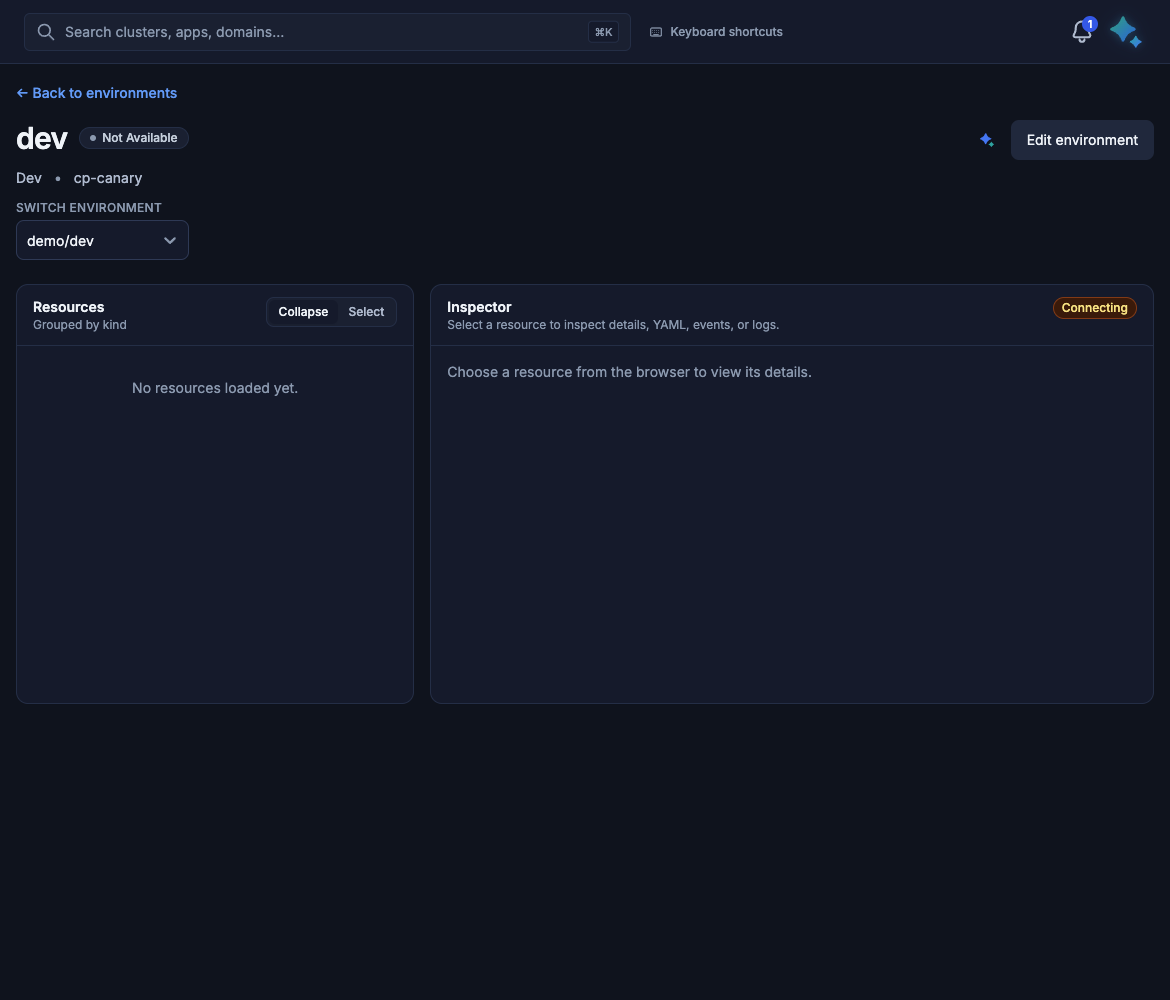Click the Inspector panel heading

(479, 307)
